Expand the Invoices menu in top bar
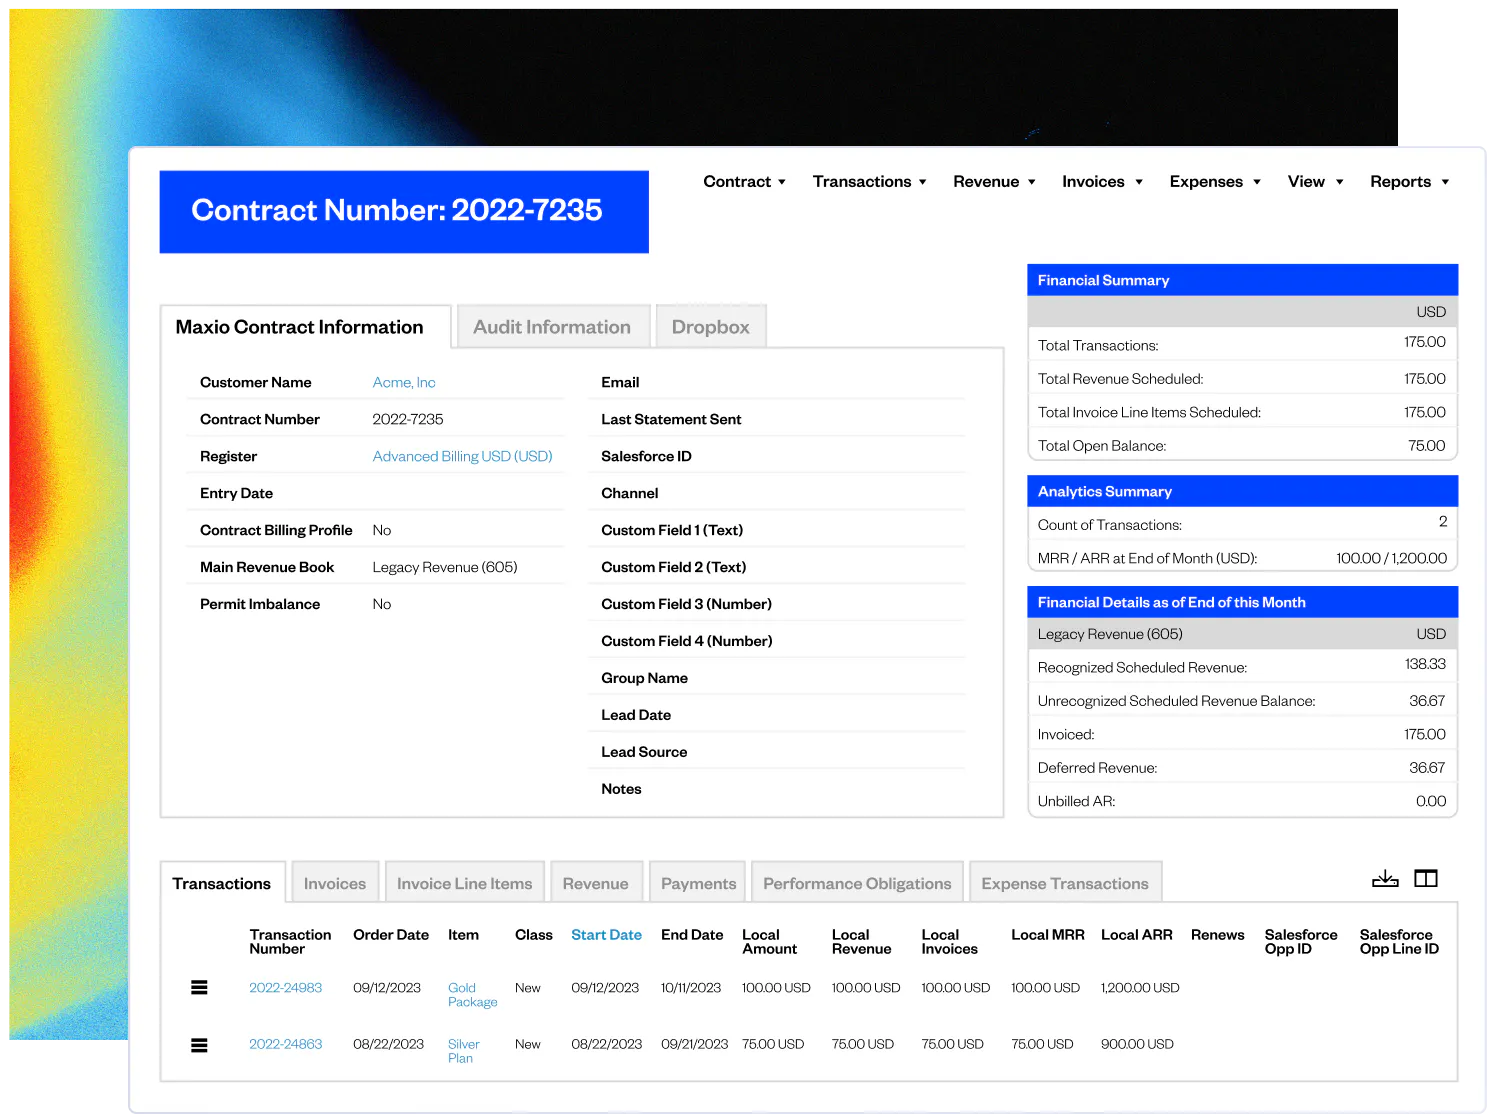 click(x=1102, y=182)
